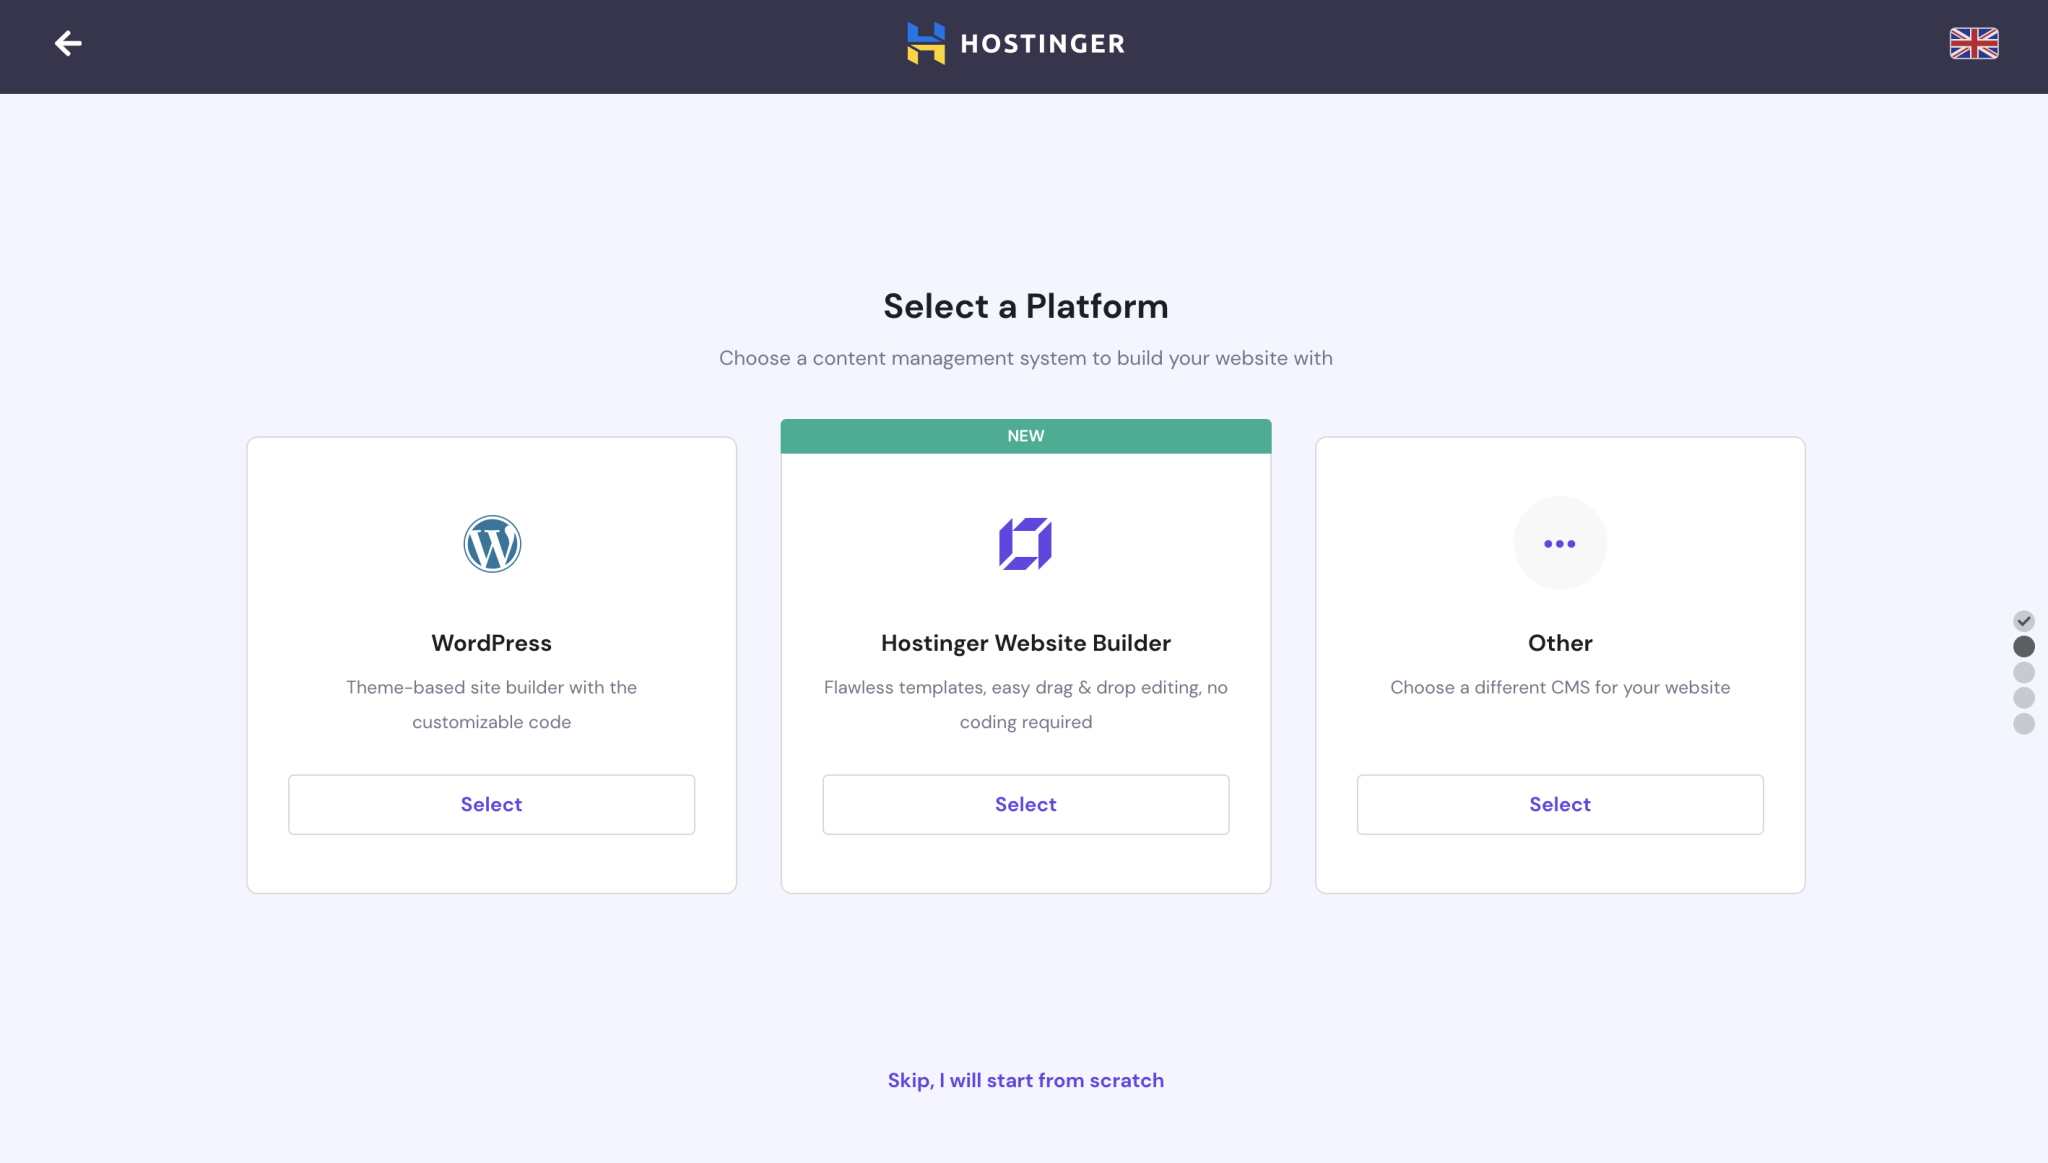Image resolution: width=2048 pixels, height=1163 pixels.
Task: Click the WordPress logo icon
Action: coord(492,544)
